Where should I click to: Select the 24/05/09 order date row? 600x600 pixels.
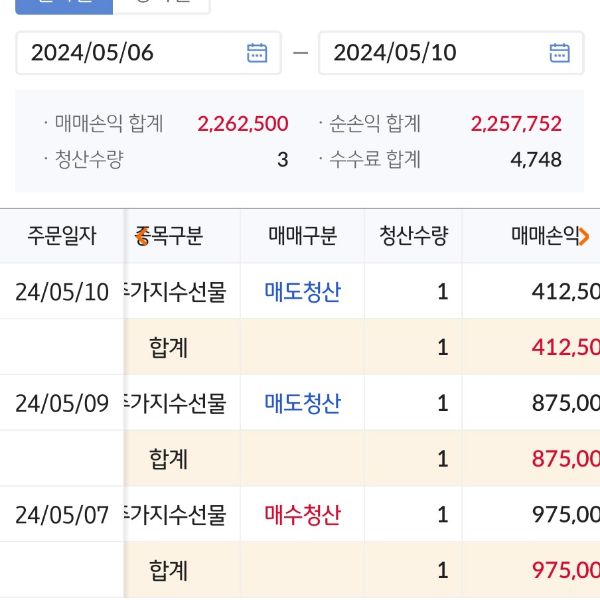point(62,403)
